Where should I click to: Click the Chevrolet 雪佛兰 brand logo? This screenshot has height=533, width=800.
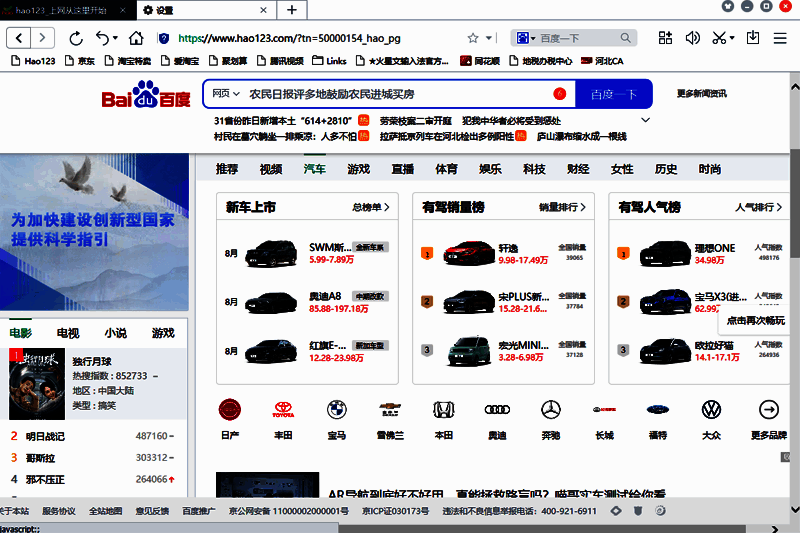(x=390, y=410)
